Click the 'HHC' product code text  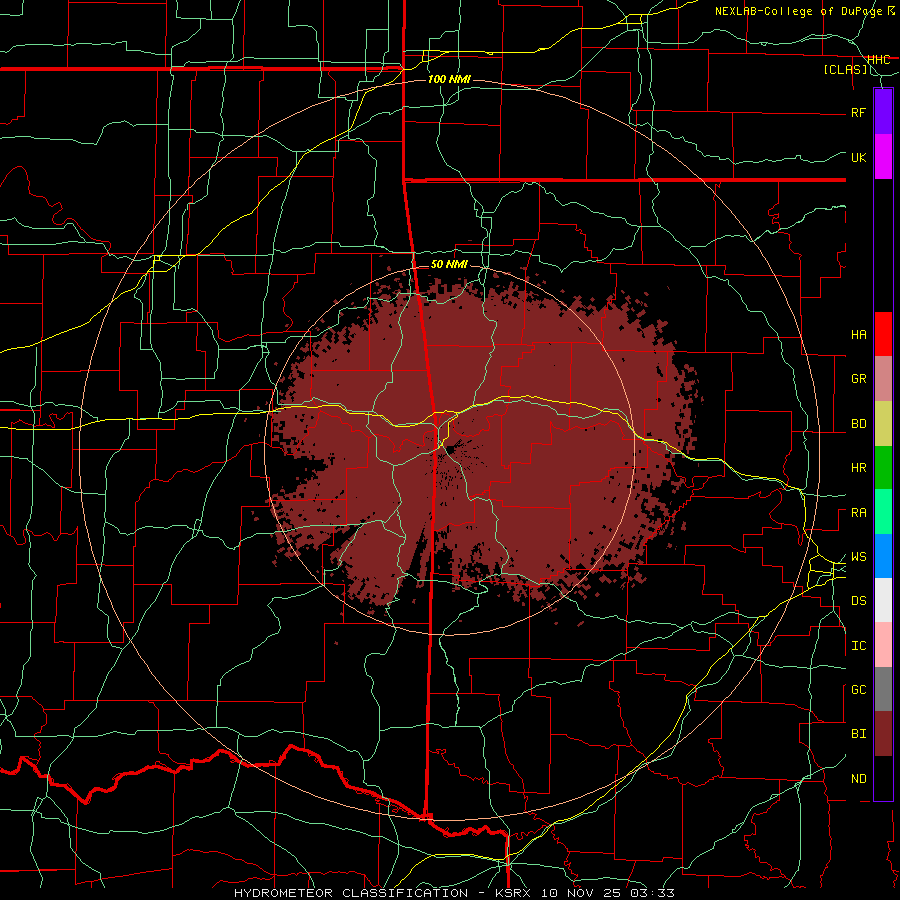[879, 60]
